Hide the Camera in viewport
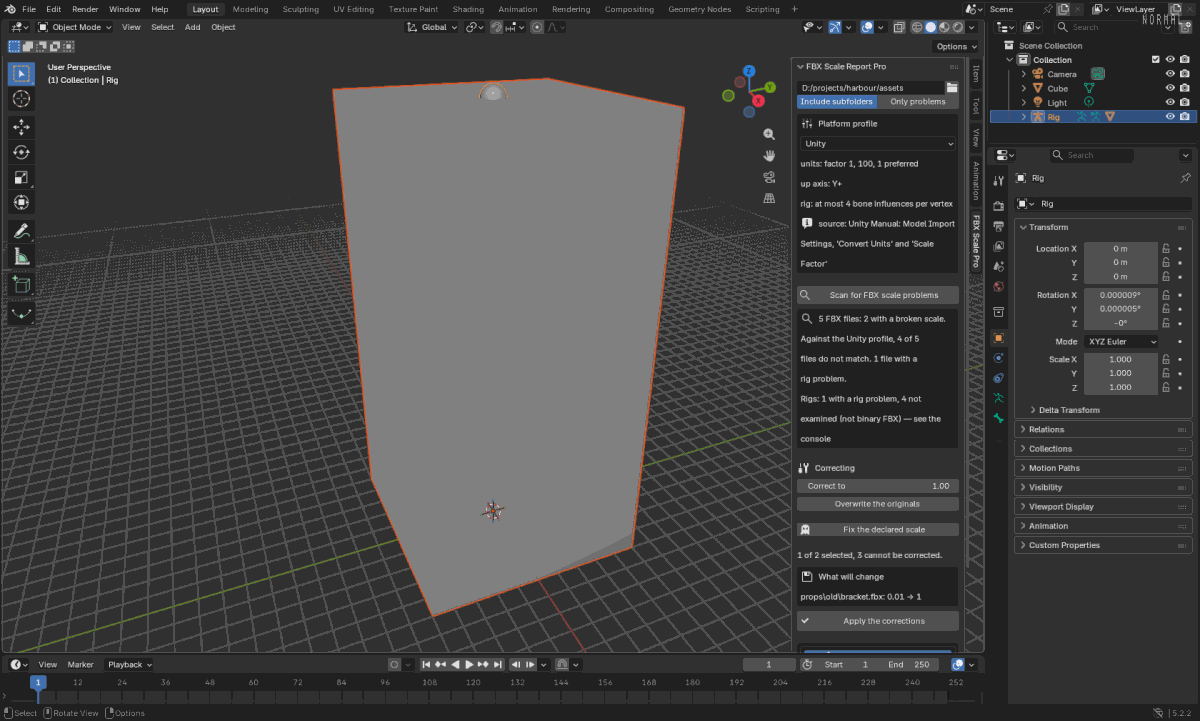This screenshot has width=1200, height=721. coord(1170,74)
